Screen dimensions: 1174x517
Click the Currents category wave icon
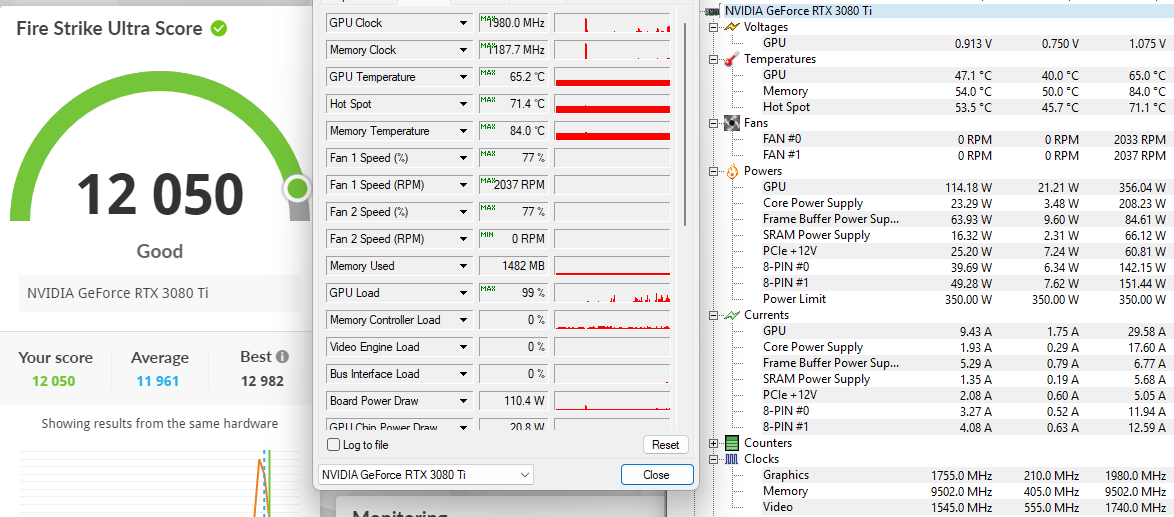[731, 315]
